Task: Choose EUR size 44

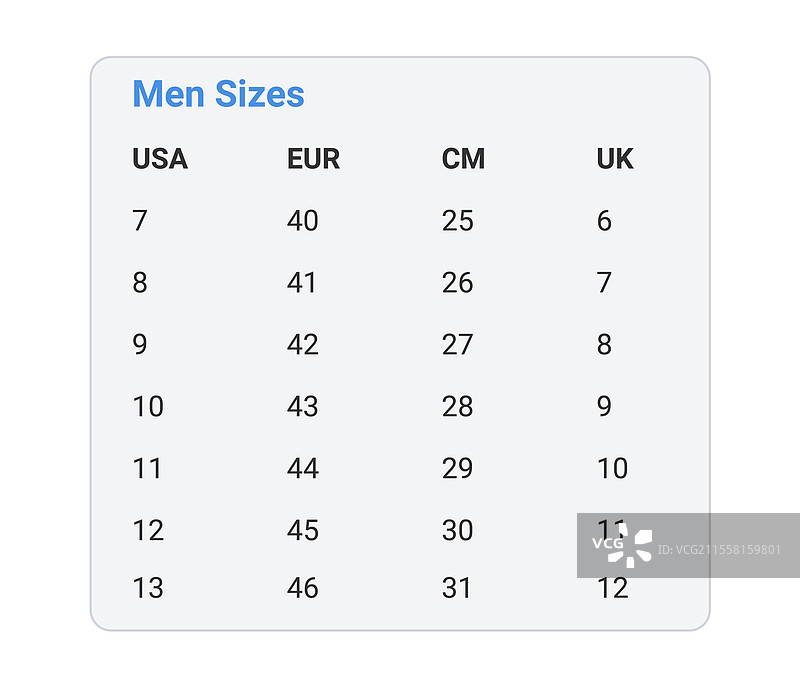Action: point(303,469)
